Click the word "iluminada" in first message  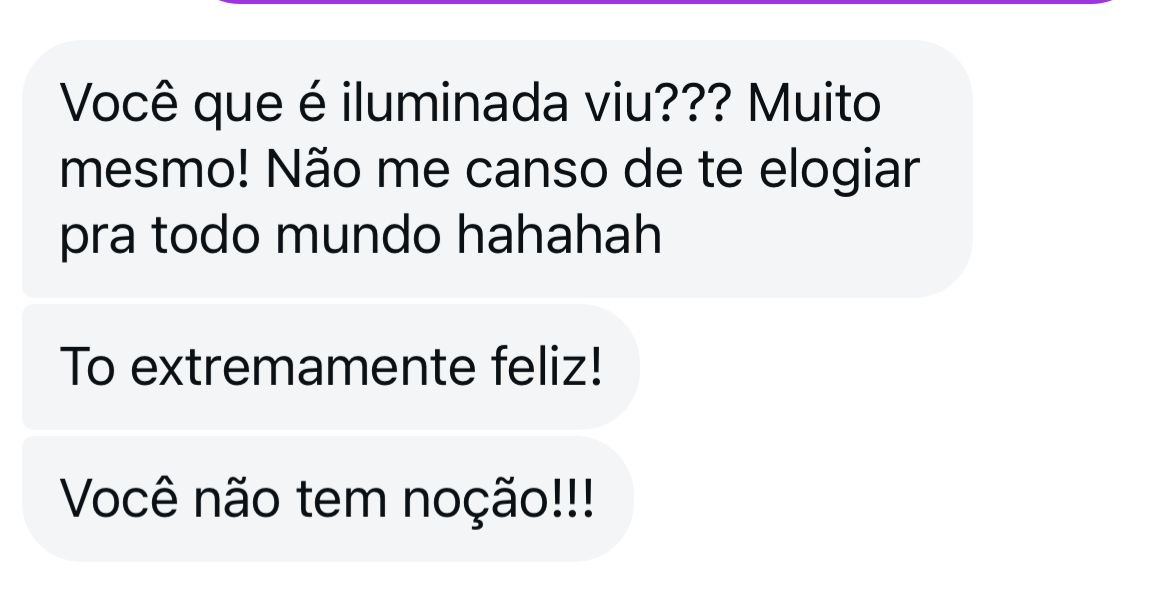pos(454,103)
